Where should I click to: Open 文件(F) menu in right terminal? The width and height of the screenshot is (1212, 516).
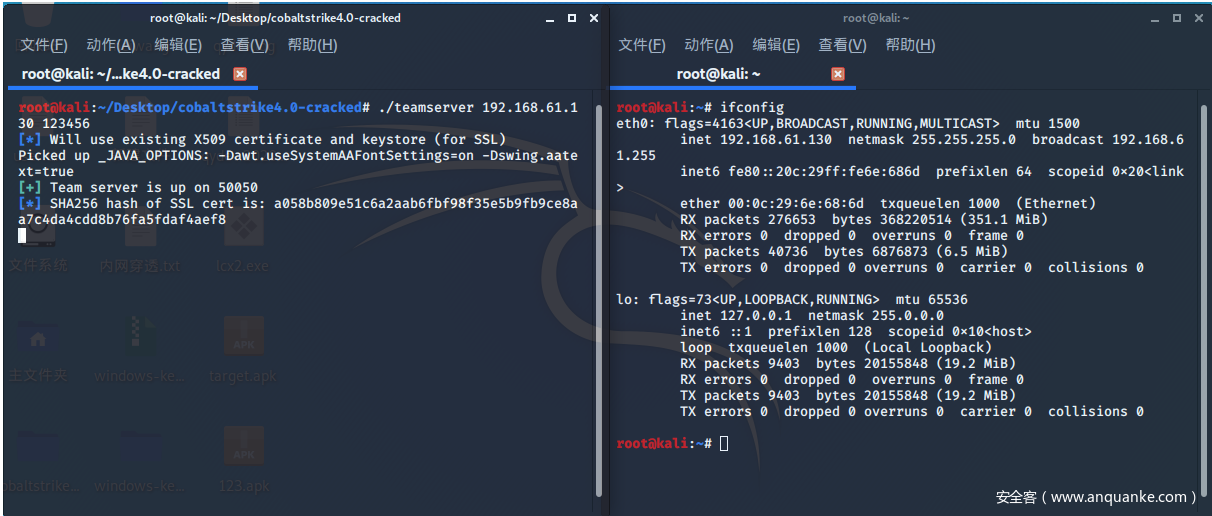click(642, 45)
